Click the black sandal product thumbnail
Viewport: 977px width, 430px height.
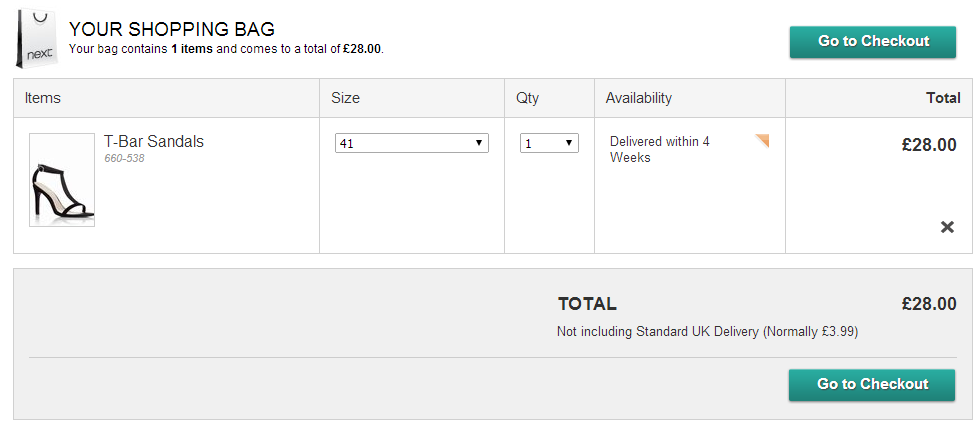62,180
